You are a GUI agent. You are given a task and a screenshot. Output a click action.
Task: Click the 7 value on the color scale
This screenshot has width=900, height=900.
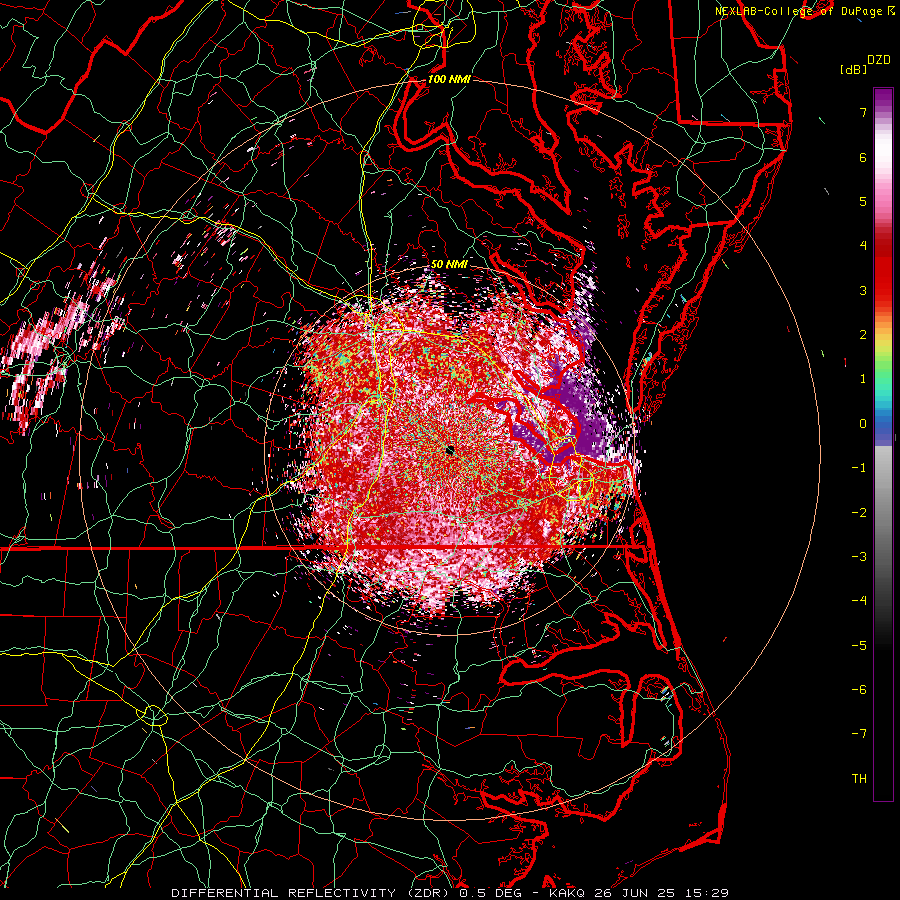[863, 112]
